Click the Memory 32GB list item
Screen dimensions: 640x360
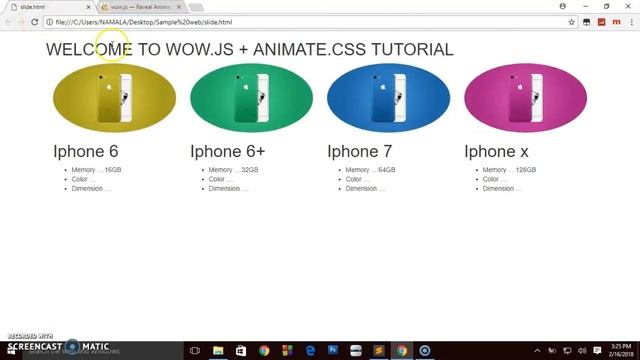tap(233, 170)
